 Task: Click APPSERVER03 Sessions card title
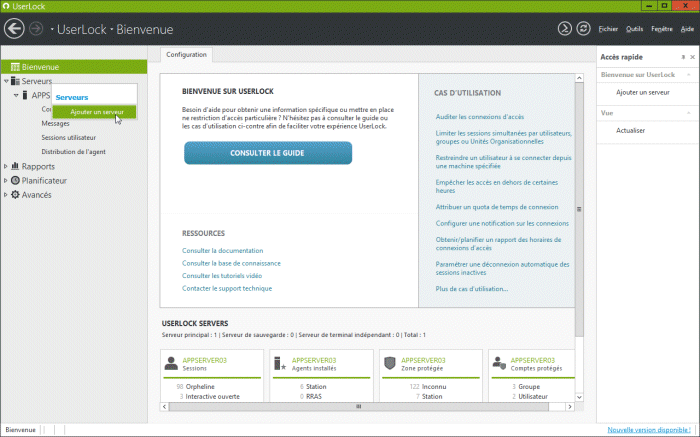(x=204, y=360)
